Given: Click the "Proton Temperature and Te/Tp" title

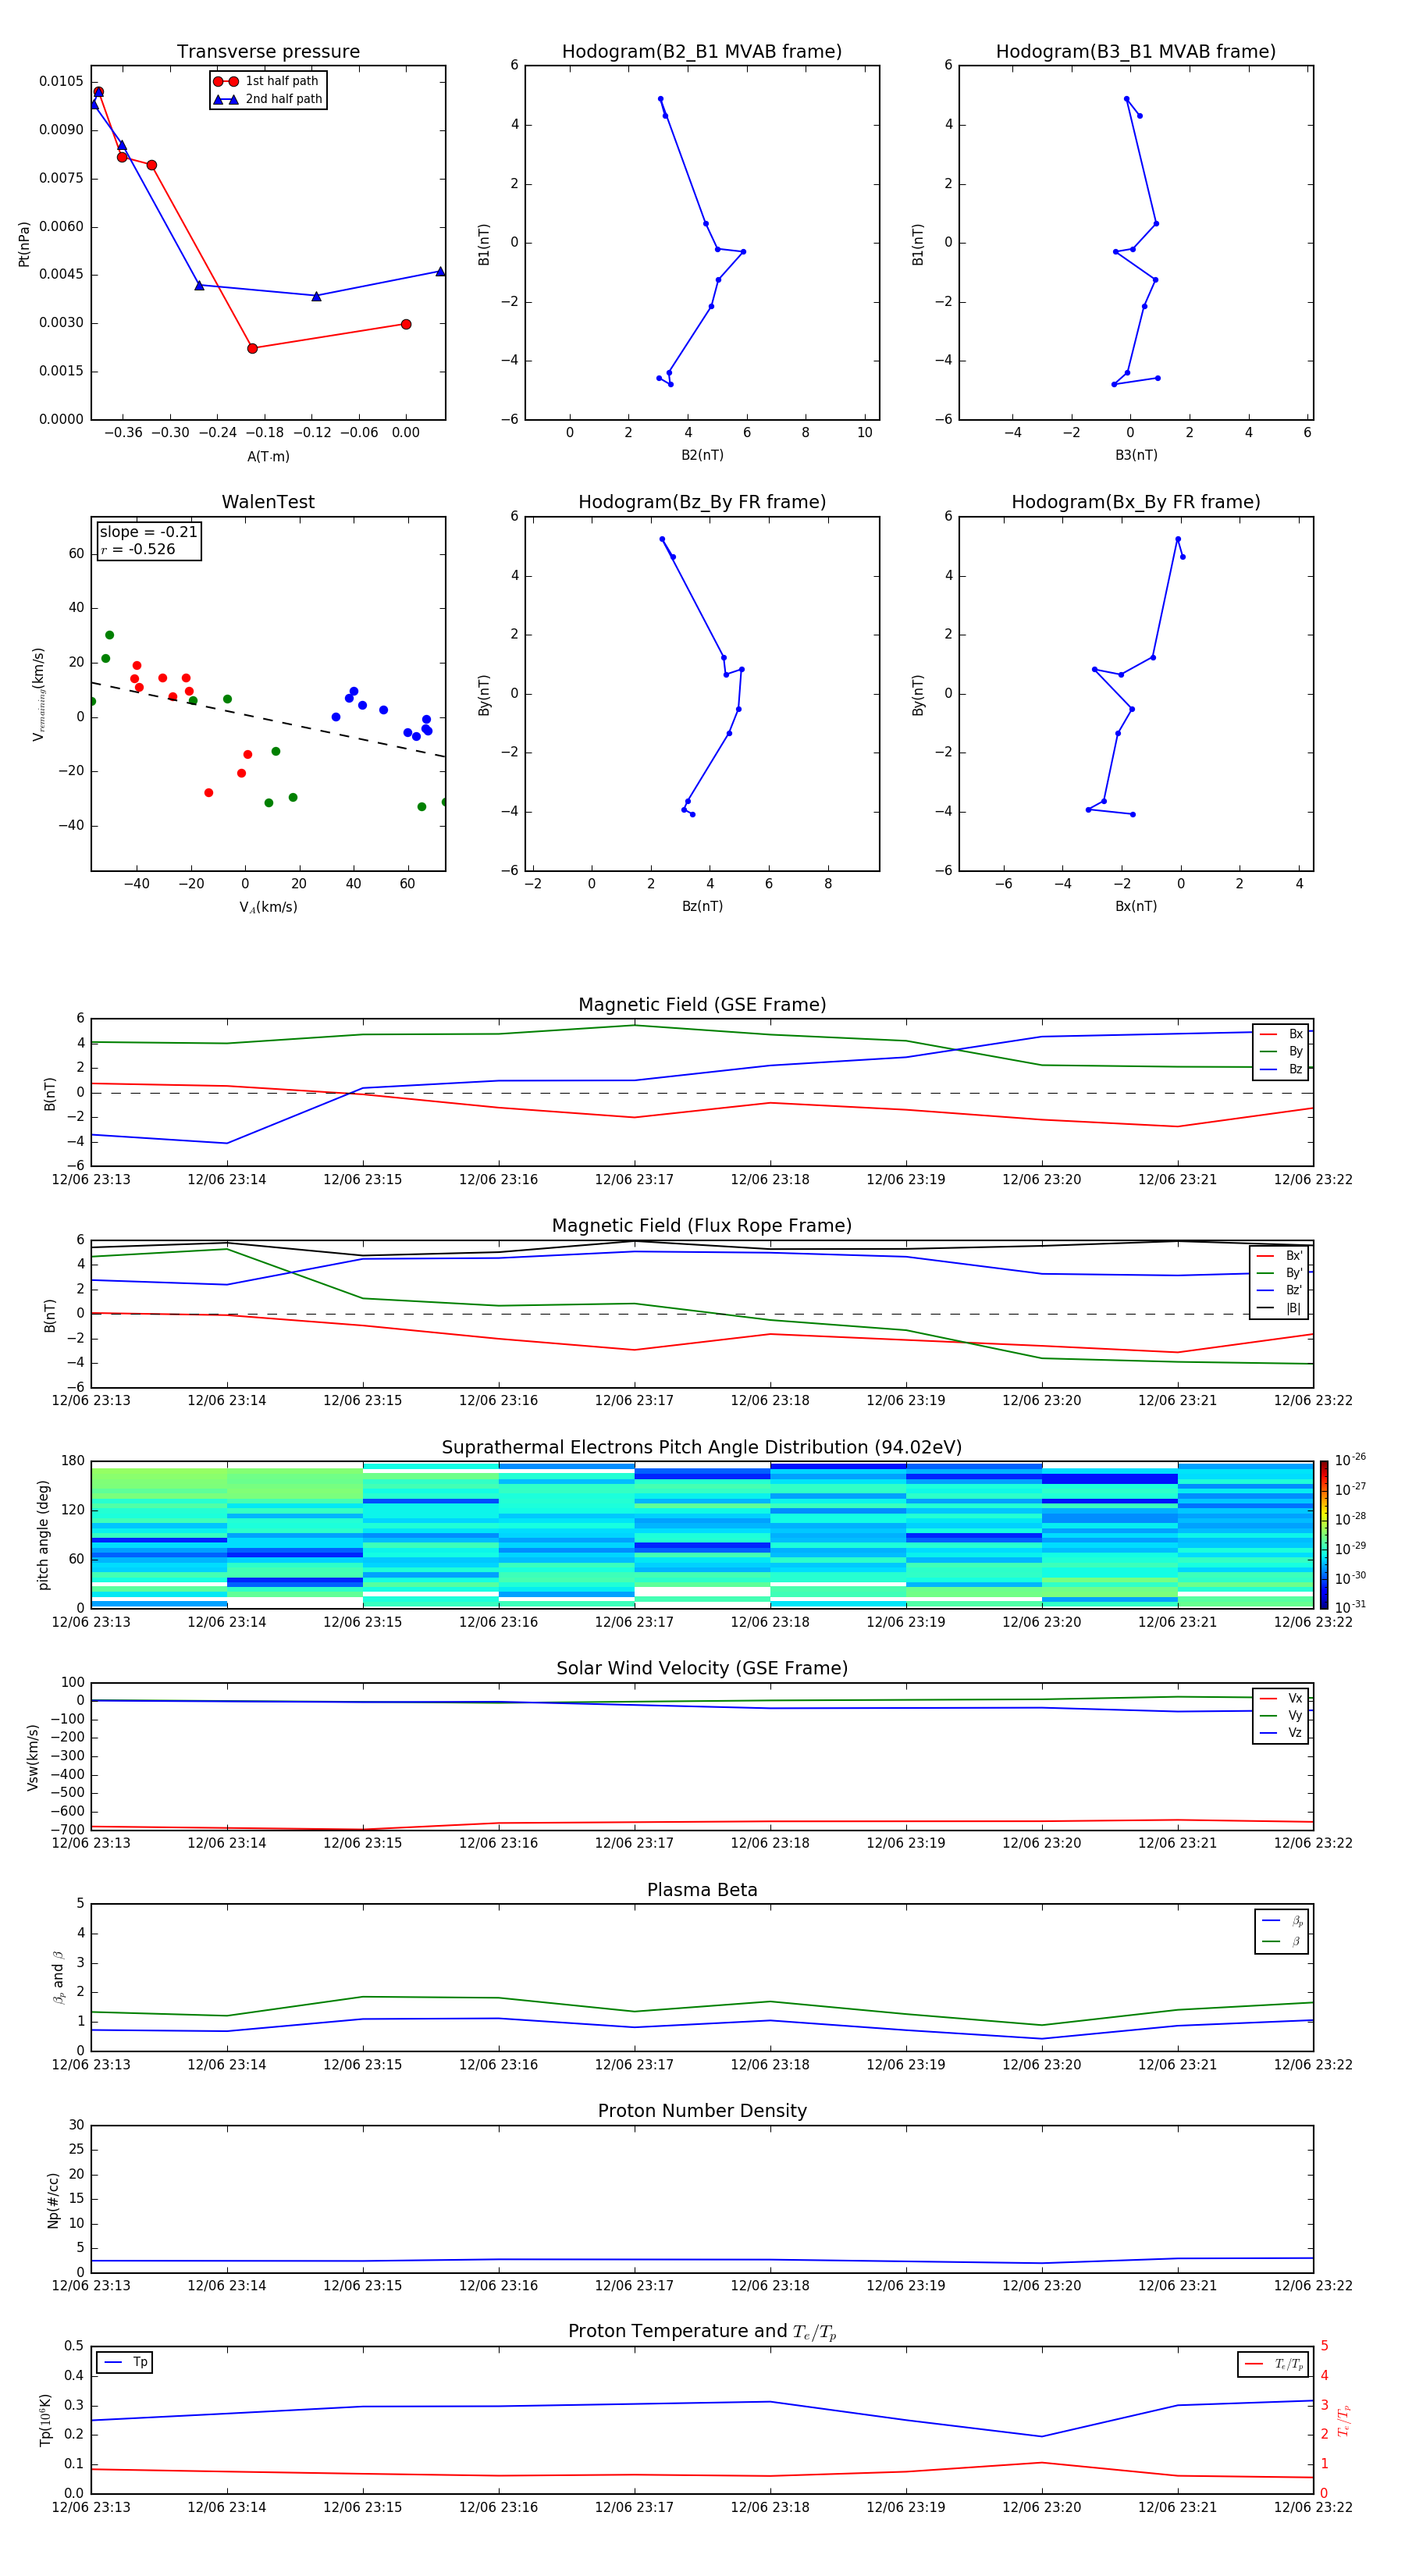Looking at the screenshot, I should [x=702, y=2332].
